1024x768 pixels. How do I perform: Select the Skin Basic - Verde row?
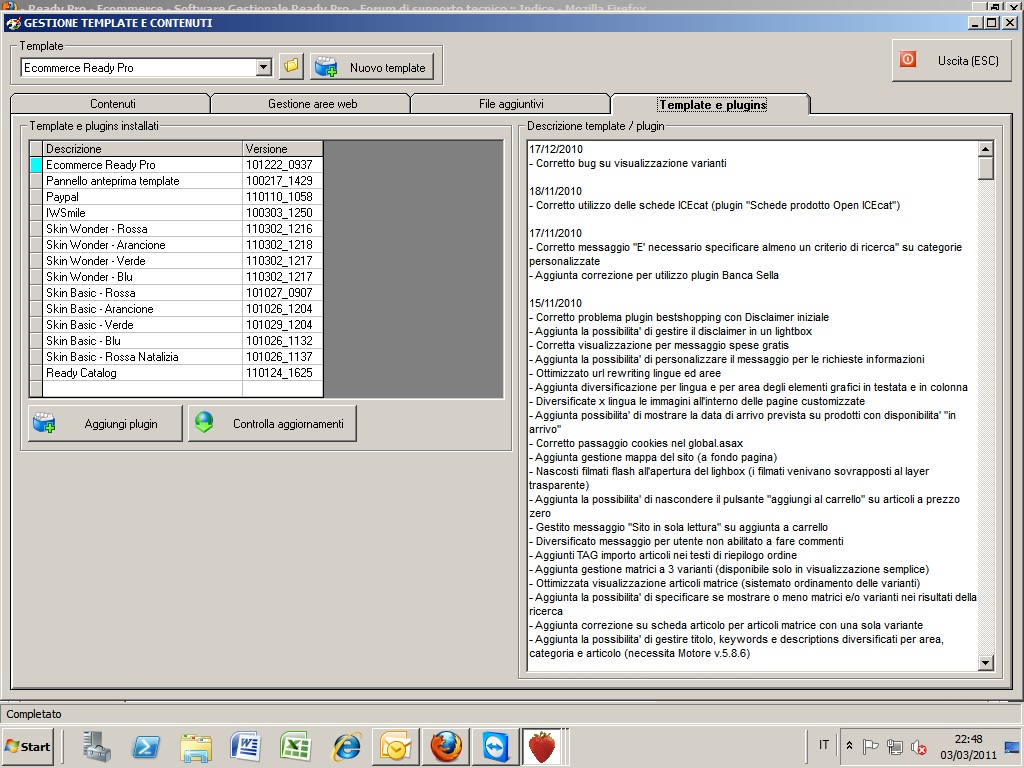point(176,325)
